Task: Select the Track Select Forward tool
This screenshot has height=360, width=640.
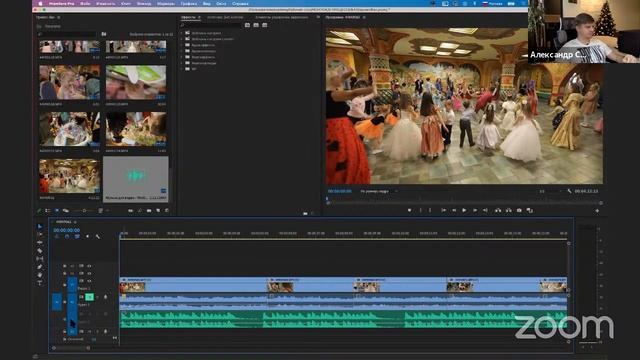Action: (40, 234)
